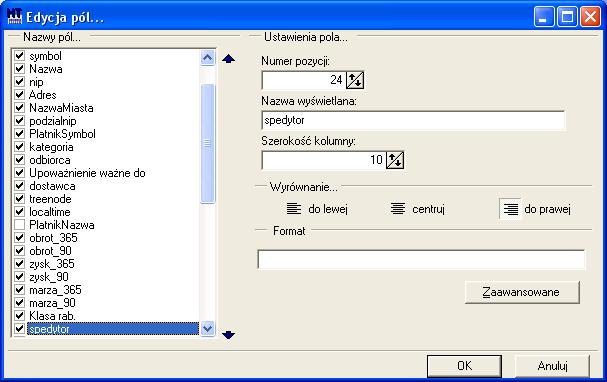Uncheck the Klasa rab. checkbox
The width and height of the screenshot is (607, 382).
click(x=19, y=316)
